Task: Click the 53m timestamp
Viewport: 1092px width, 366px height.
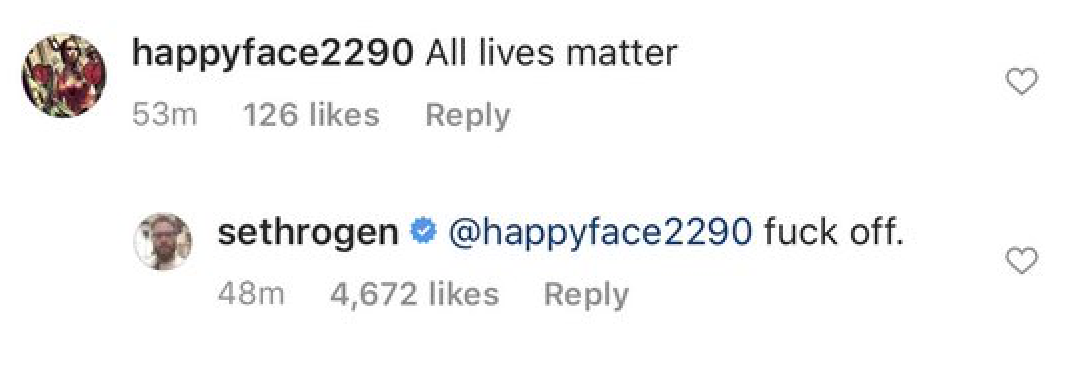Action: pyautogui.click(x=165, y=116)
